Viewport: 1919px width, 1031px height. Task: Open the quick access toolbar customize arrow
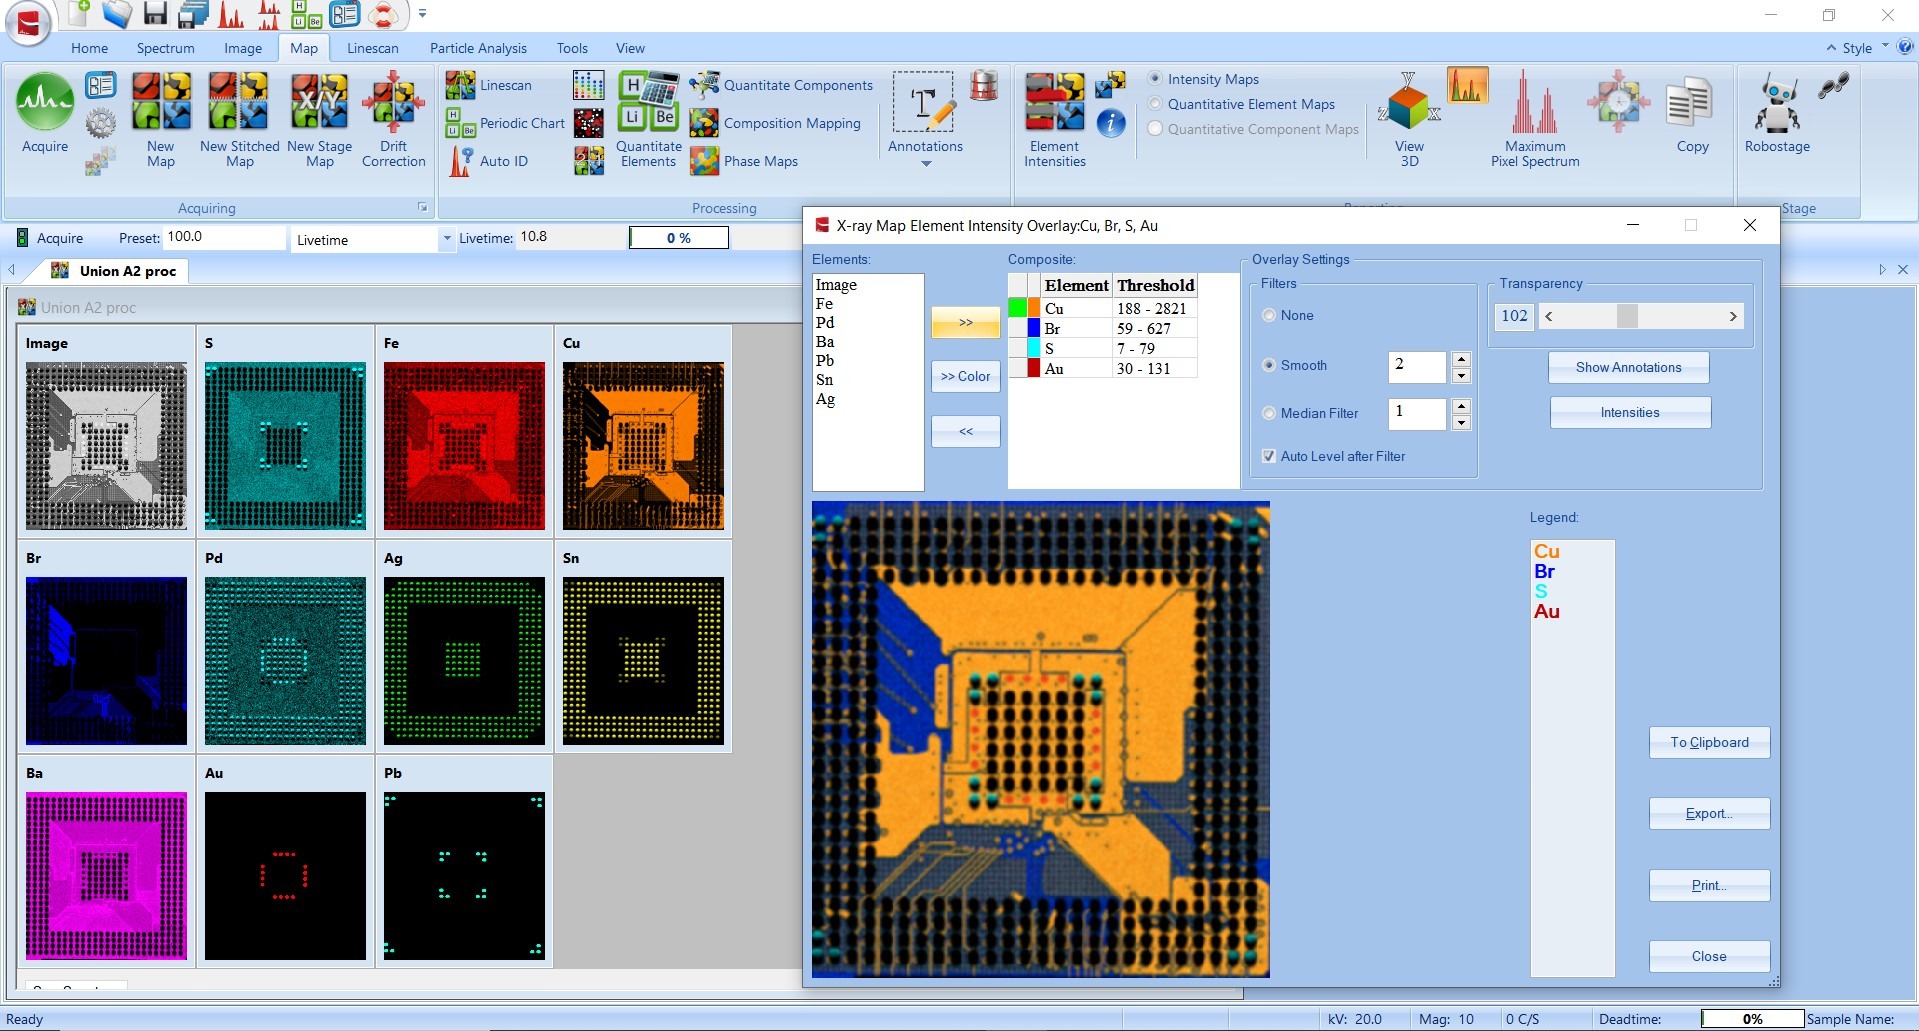[422, 14]
